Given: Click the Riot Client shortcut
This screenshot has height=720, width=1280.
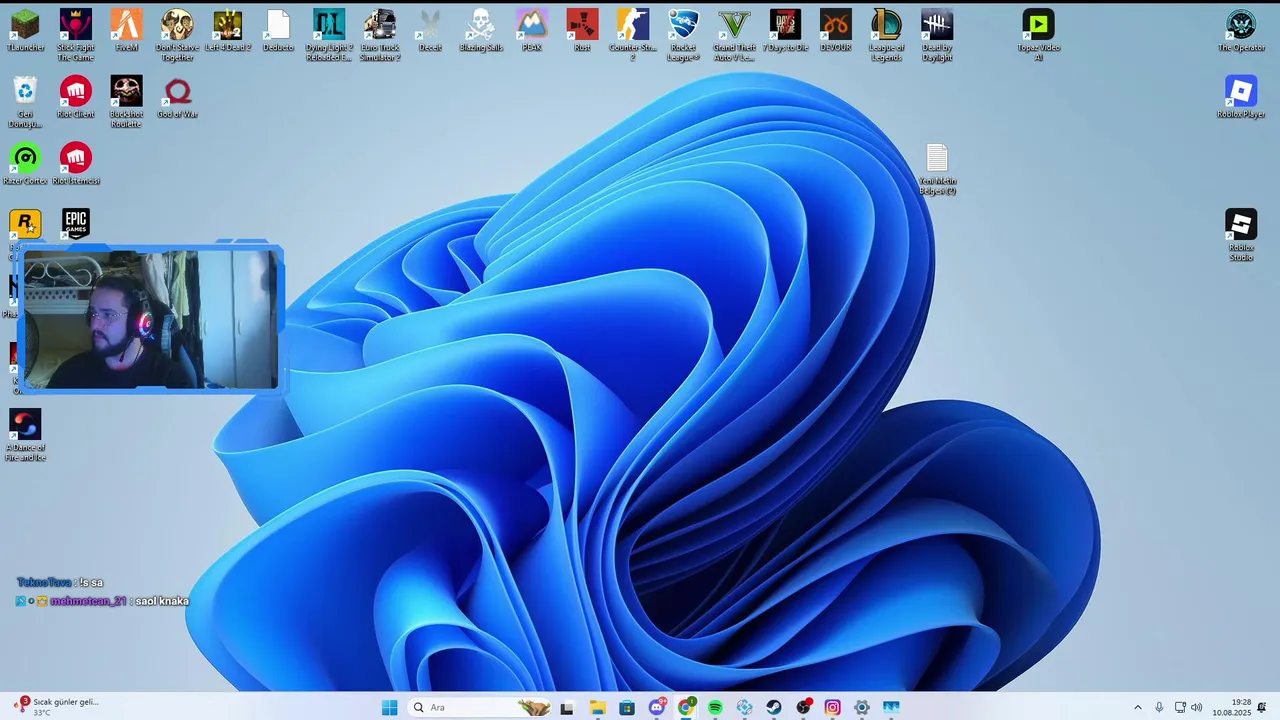Looking at the screenshot, I should pos(76,97).
